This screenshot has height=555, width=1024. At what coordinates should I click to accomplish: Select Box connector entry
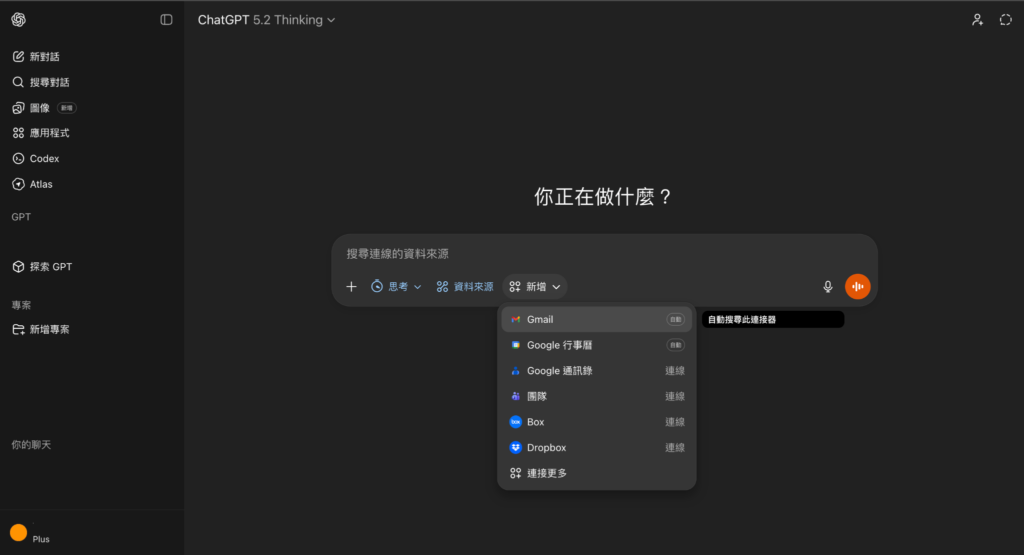596,422
